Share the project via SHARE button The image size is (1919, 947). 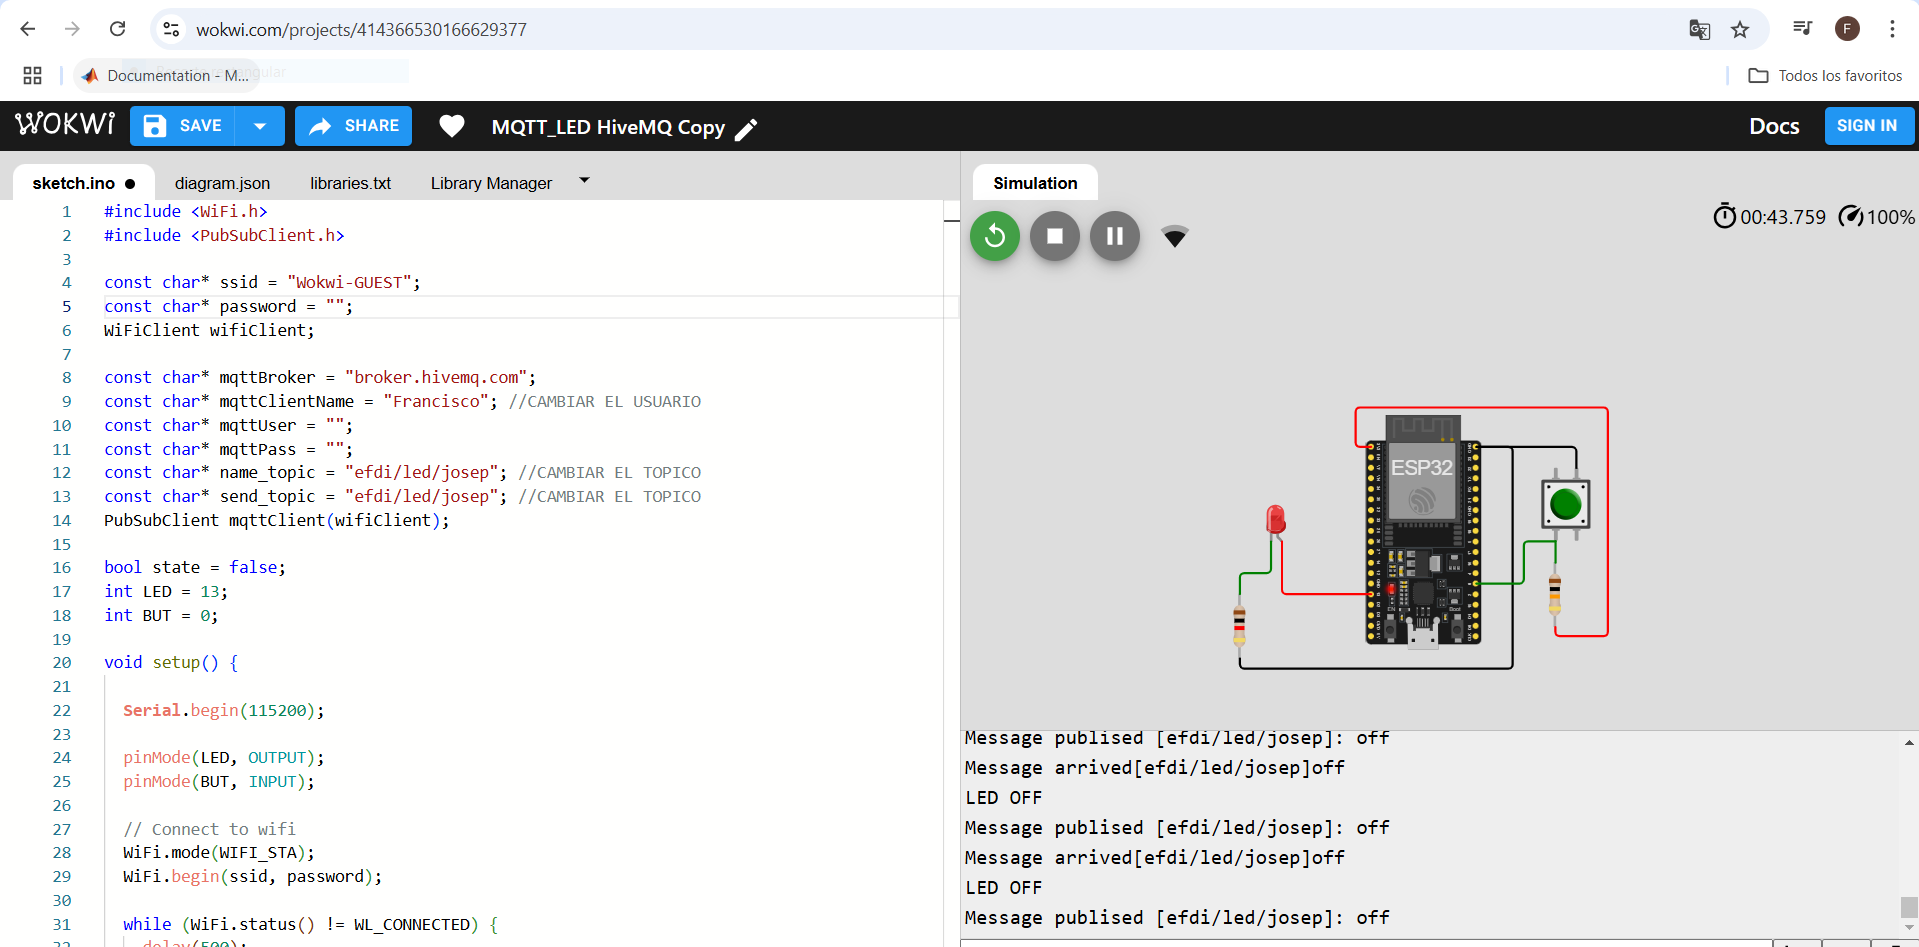tap(353, 126)
